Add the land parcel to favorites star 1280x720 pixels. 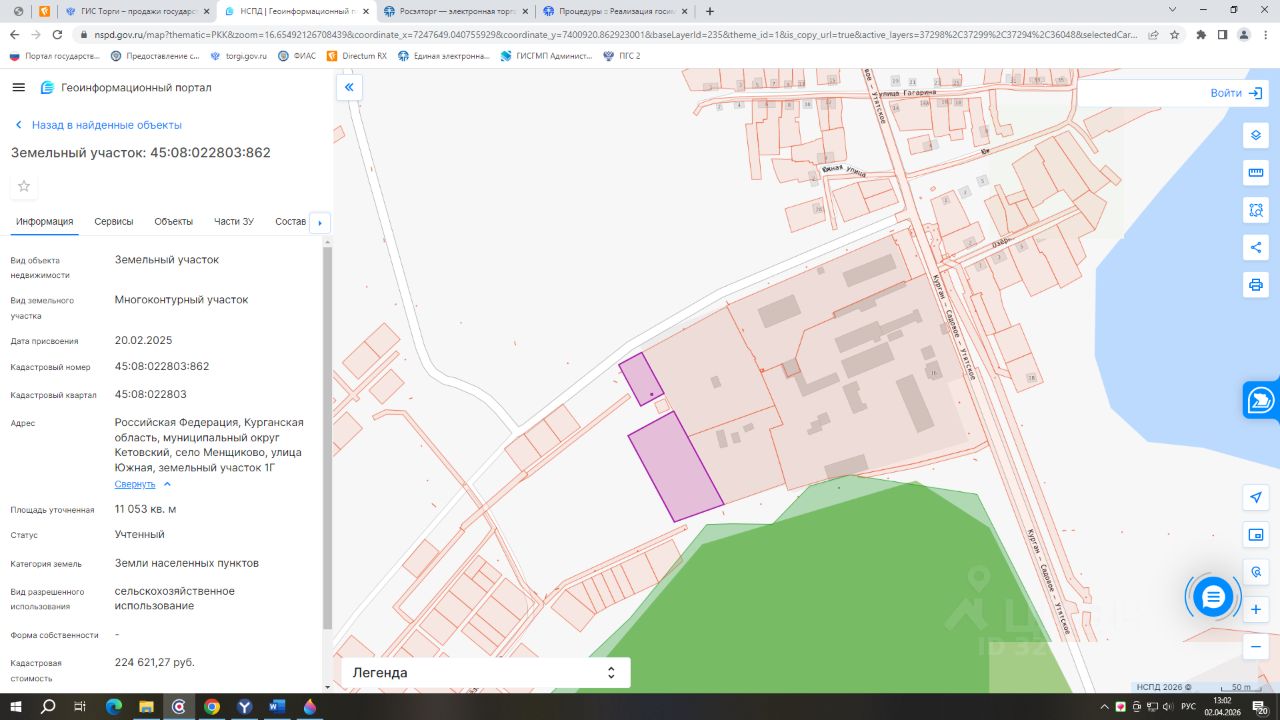pyautogui.click(x=24, y=186)
